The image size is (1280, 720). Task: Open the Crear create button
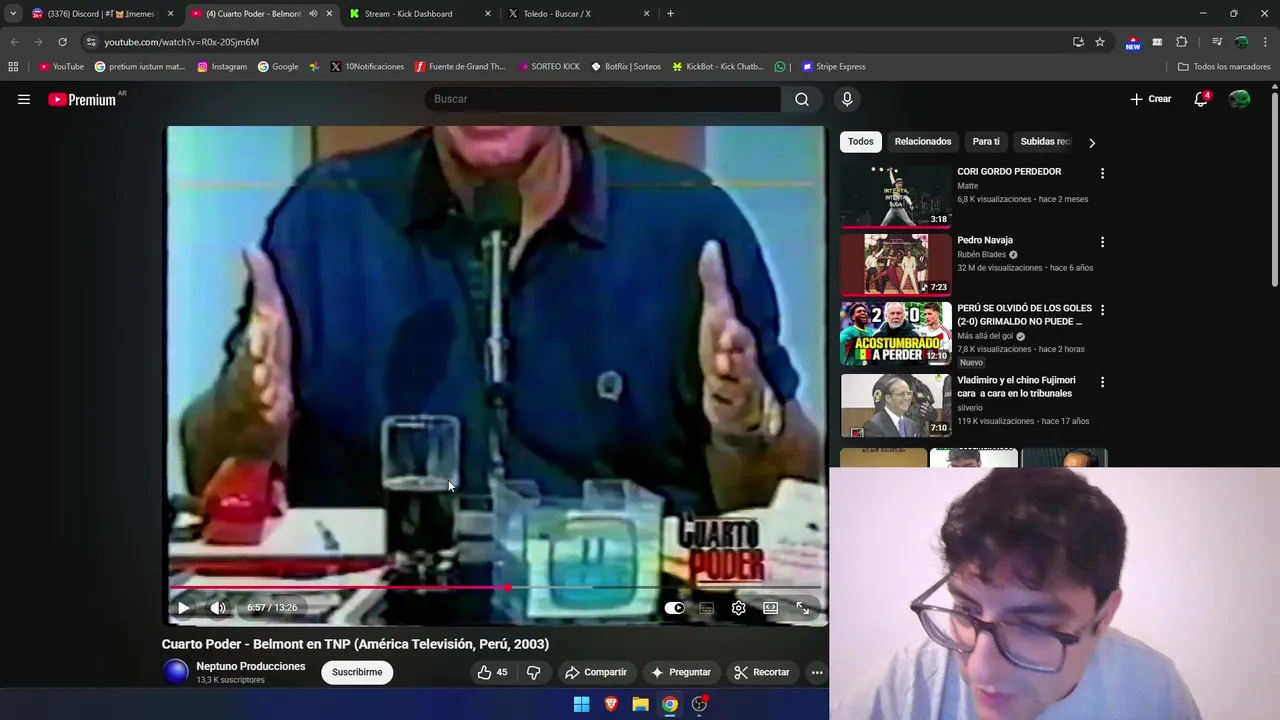coord(1151,99)
